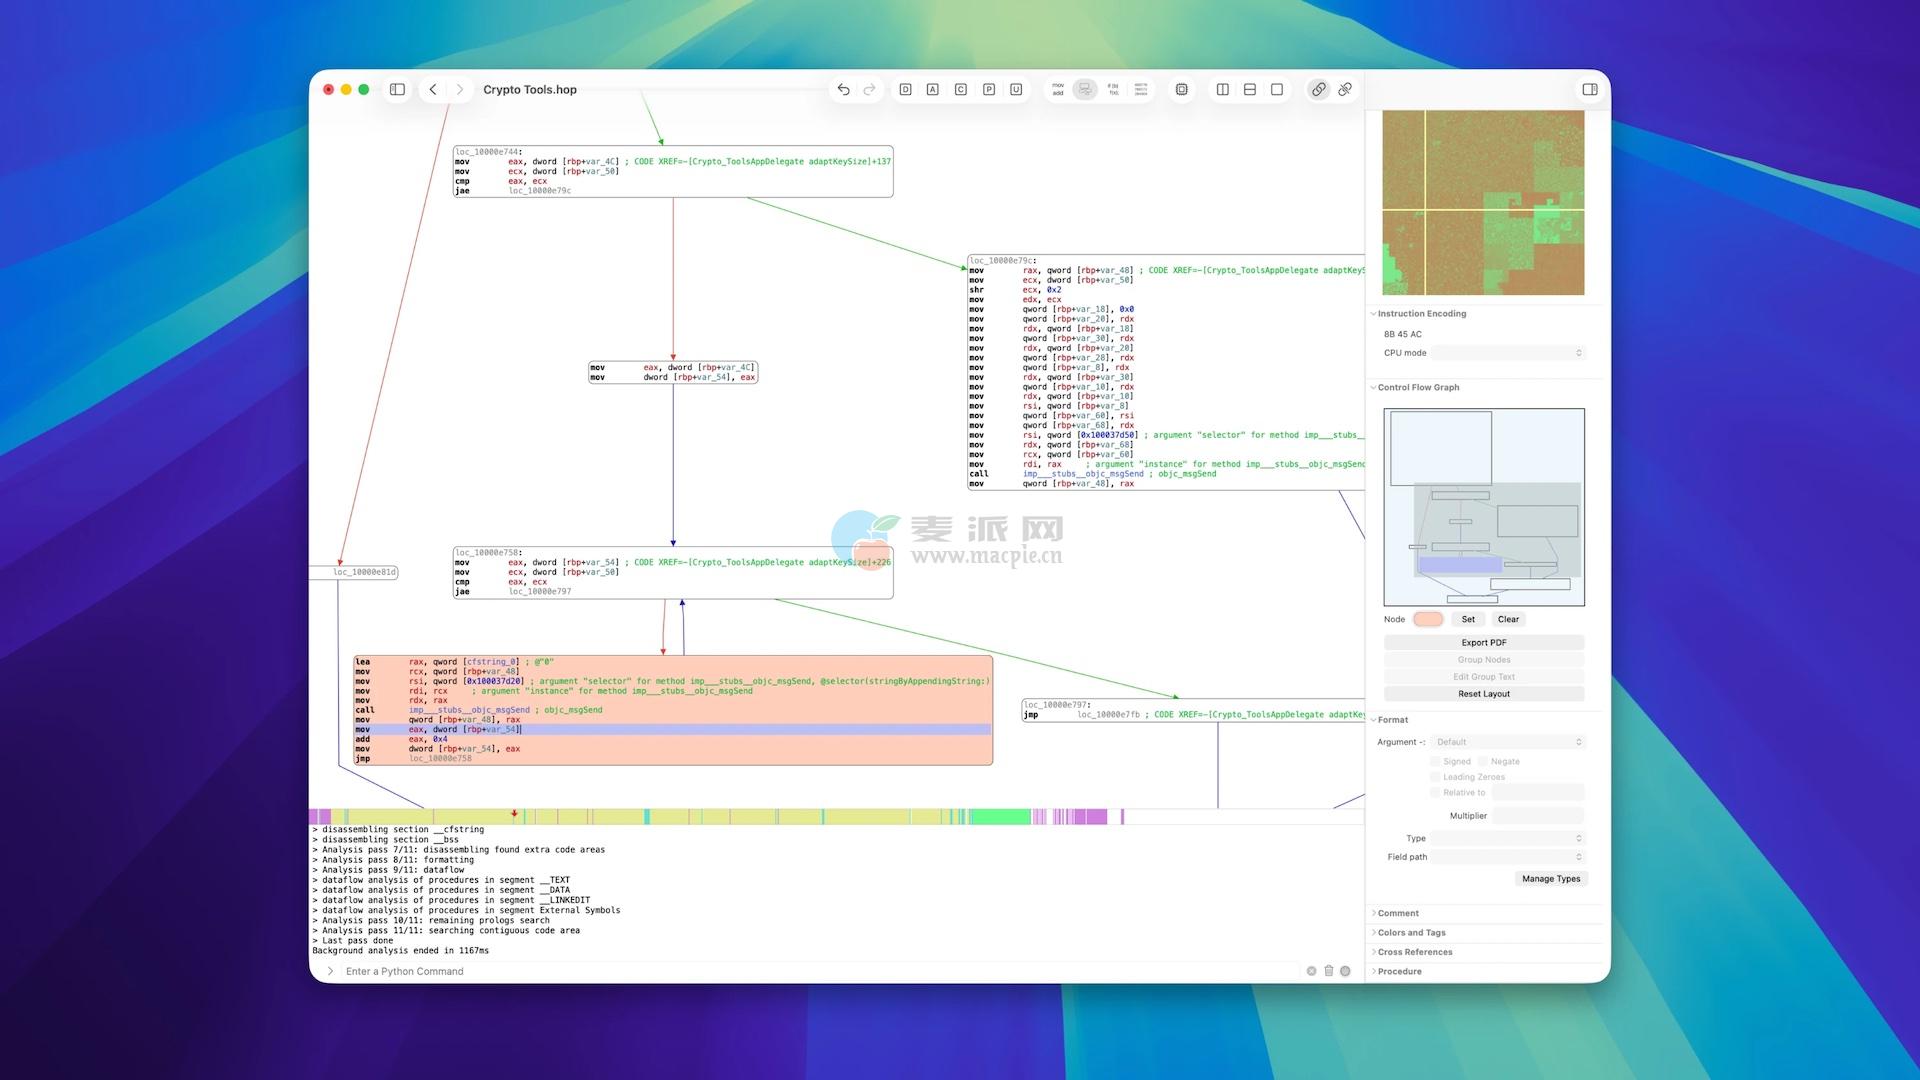Switch to assembly mov/add view mode
The height and width of the screenshot is (1080, 1920).
(1058, 90)
